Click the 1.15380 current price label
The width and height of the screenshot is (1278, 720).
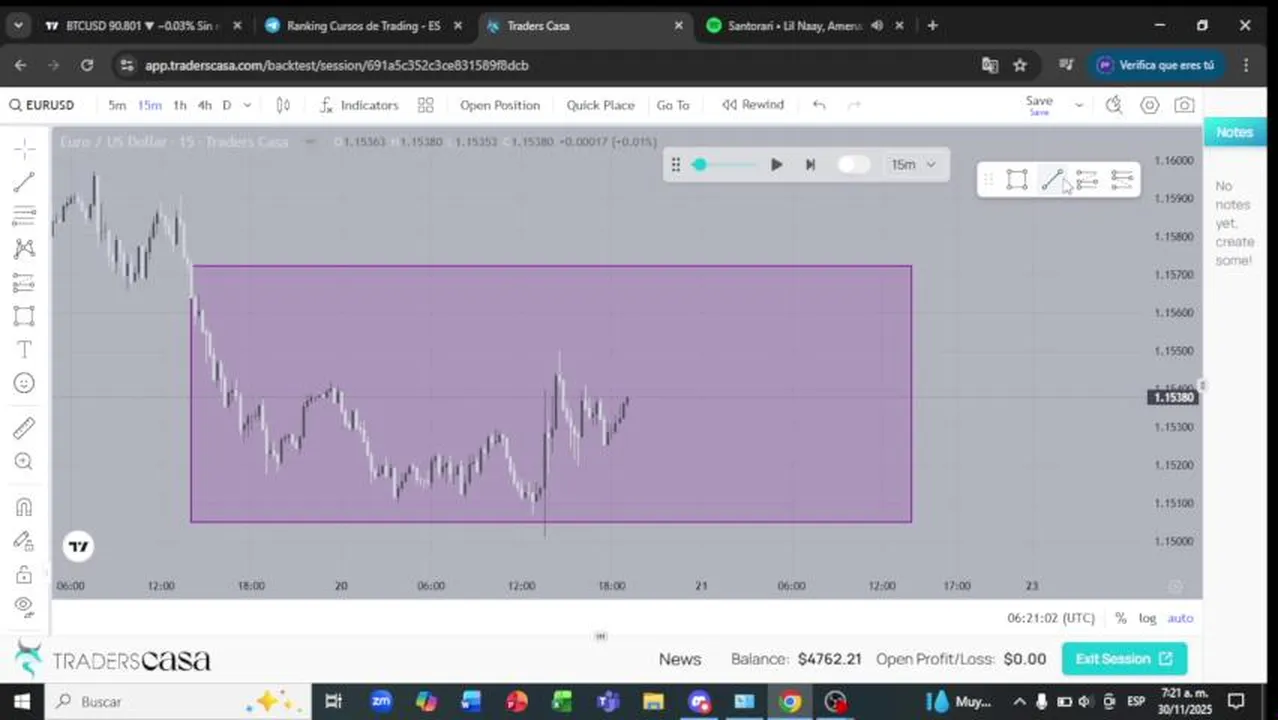tap(1173, 398)
